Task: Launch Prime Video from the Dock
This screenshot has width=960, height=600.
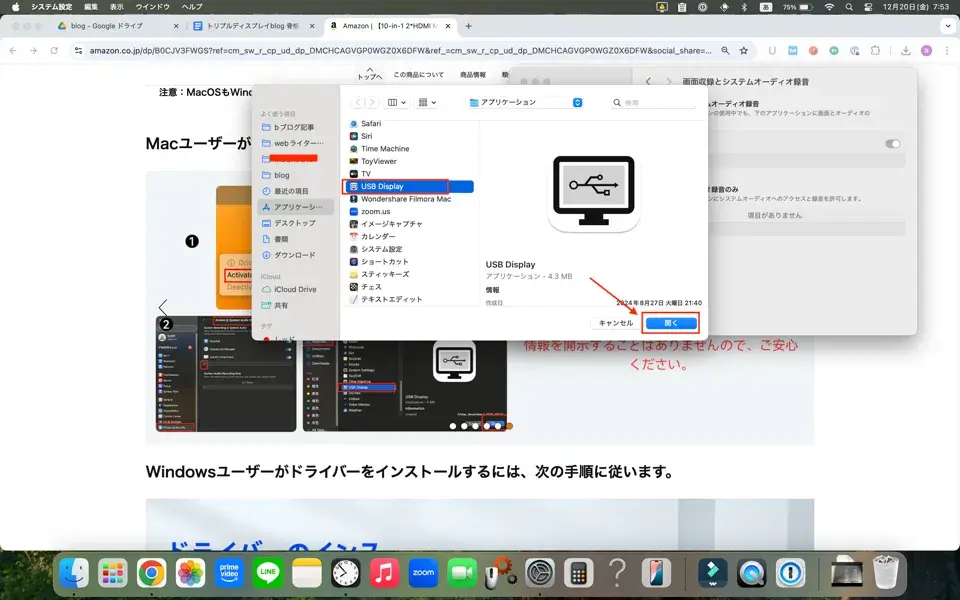Action: pyautogui.click(x=229, y=574)
